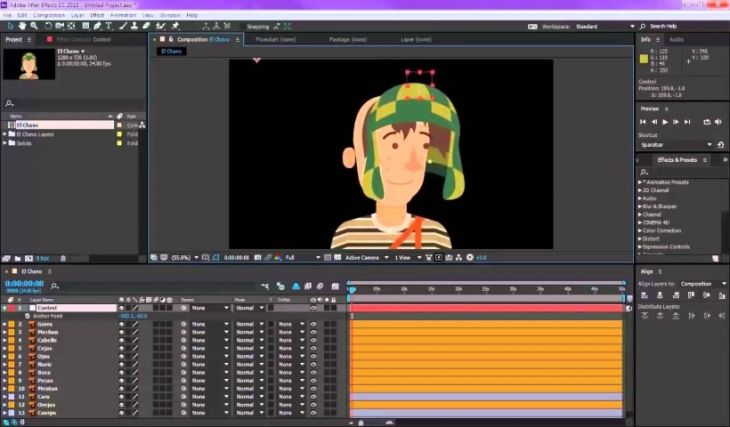Switch to the Audio panel tab
The width and height of the screenshot is (730, 427).
coord(677,40)
